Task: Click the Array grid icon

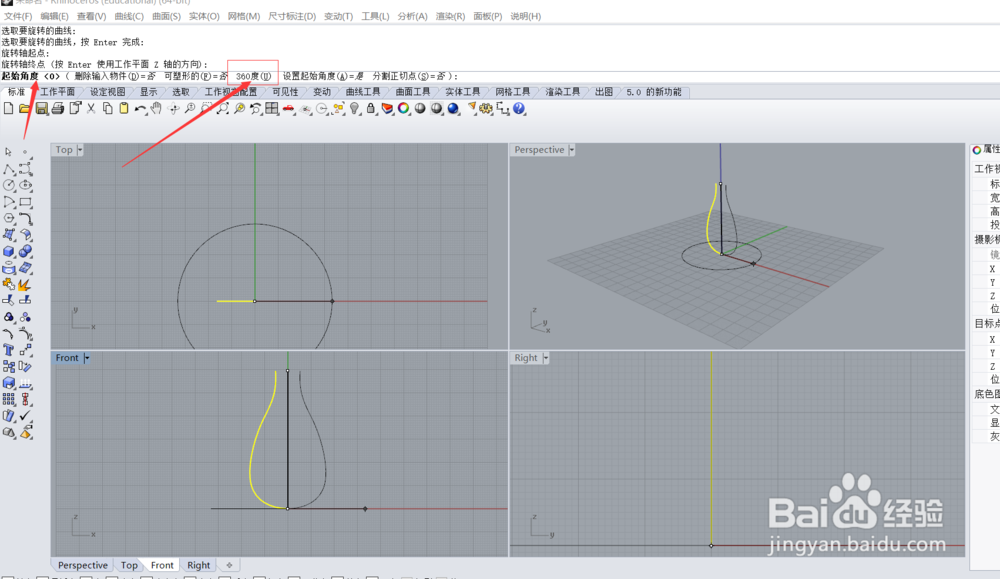Action: (x=9, y=399)
